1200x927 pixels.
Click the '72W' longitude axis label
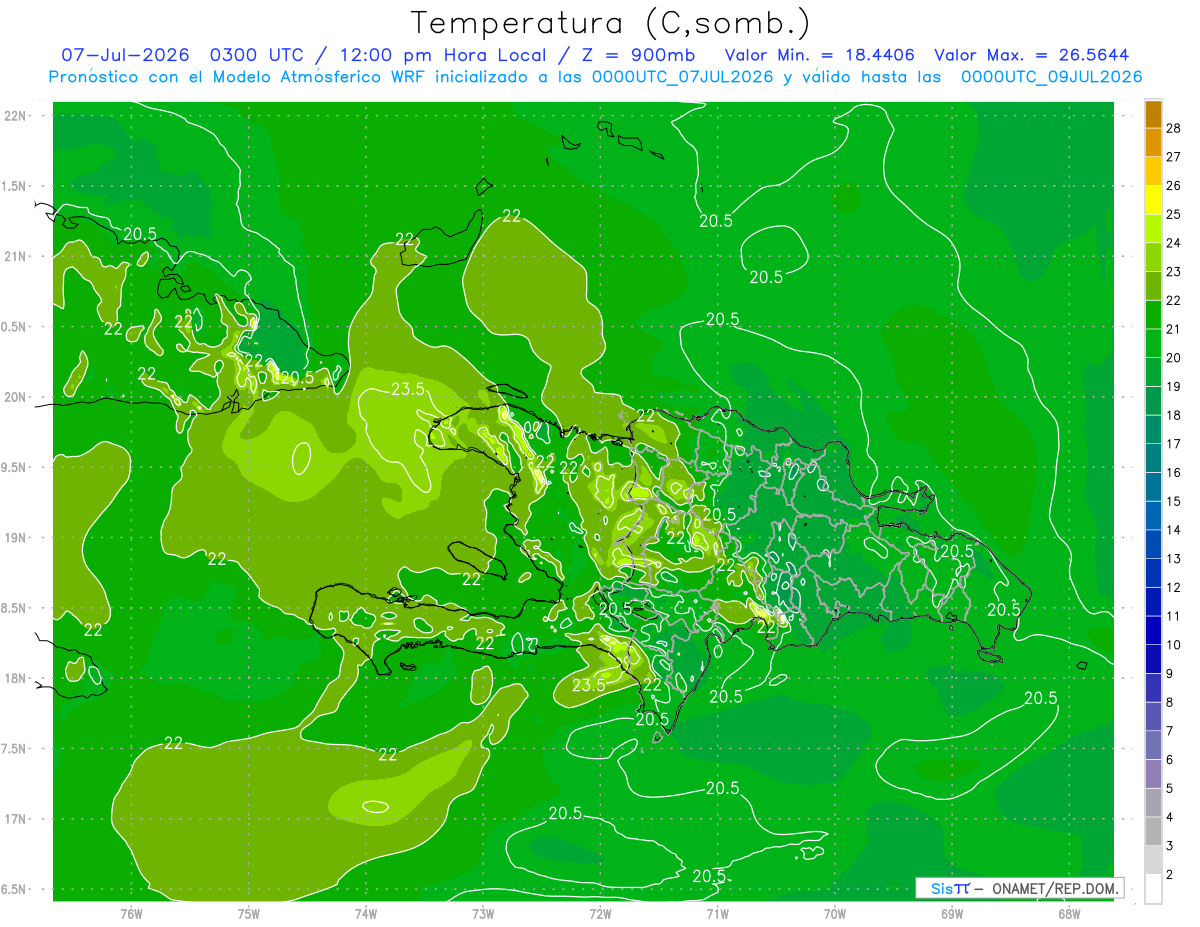click(x=600, y=913)
